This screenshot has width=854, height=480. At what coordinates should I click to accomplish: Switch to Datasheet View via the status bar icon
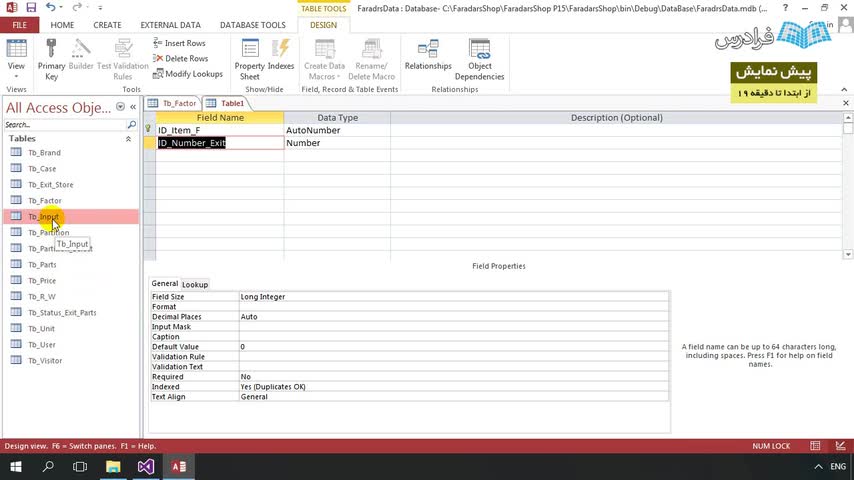point(815,446)
